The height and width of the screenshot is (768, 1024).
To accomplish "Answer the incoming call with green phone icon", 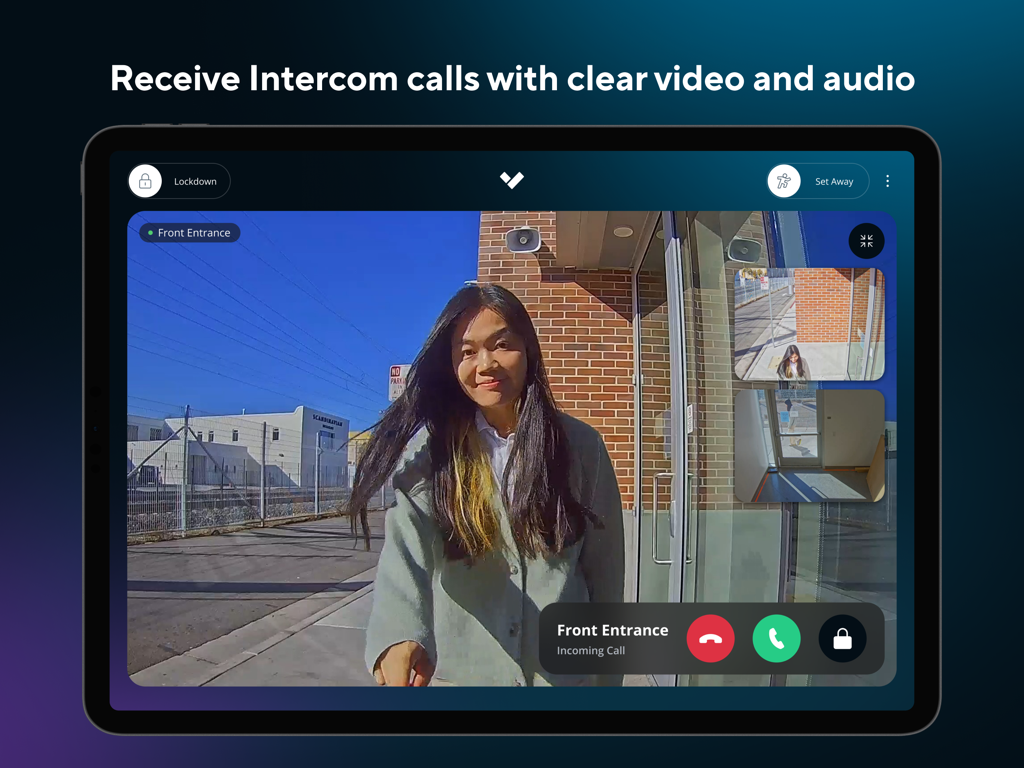I will click(x=777, y=638).
